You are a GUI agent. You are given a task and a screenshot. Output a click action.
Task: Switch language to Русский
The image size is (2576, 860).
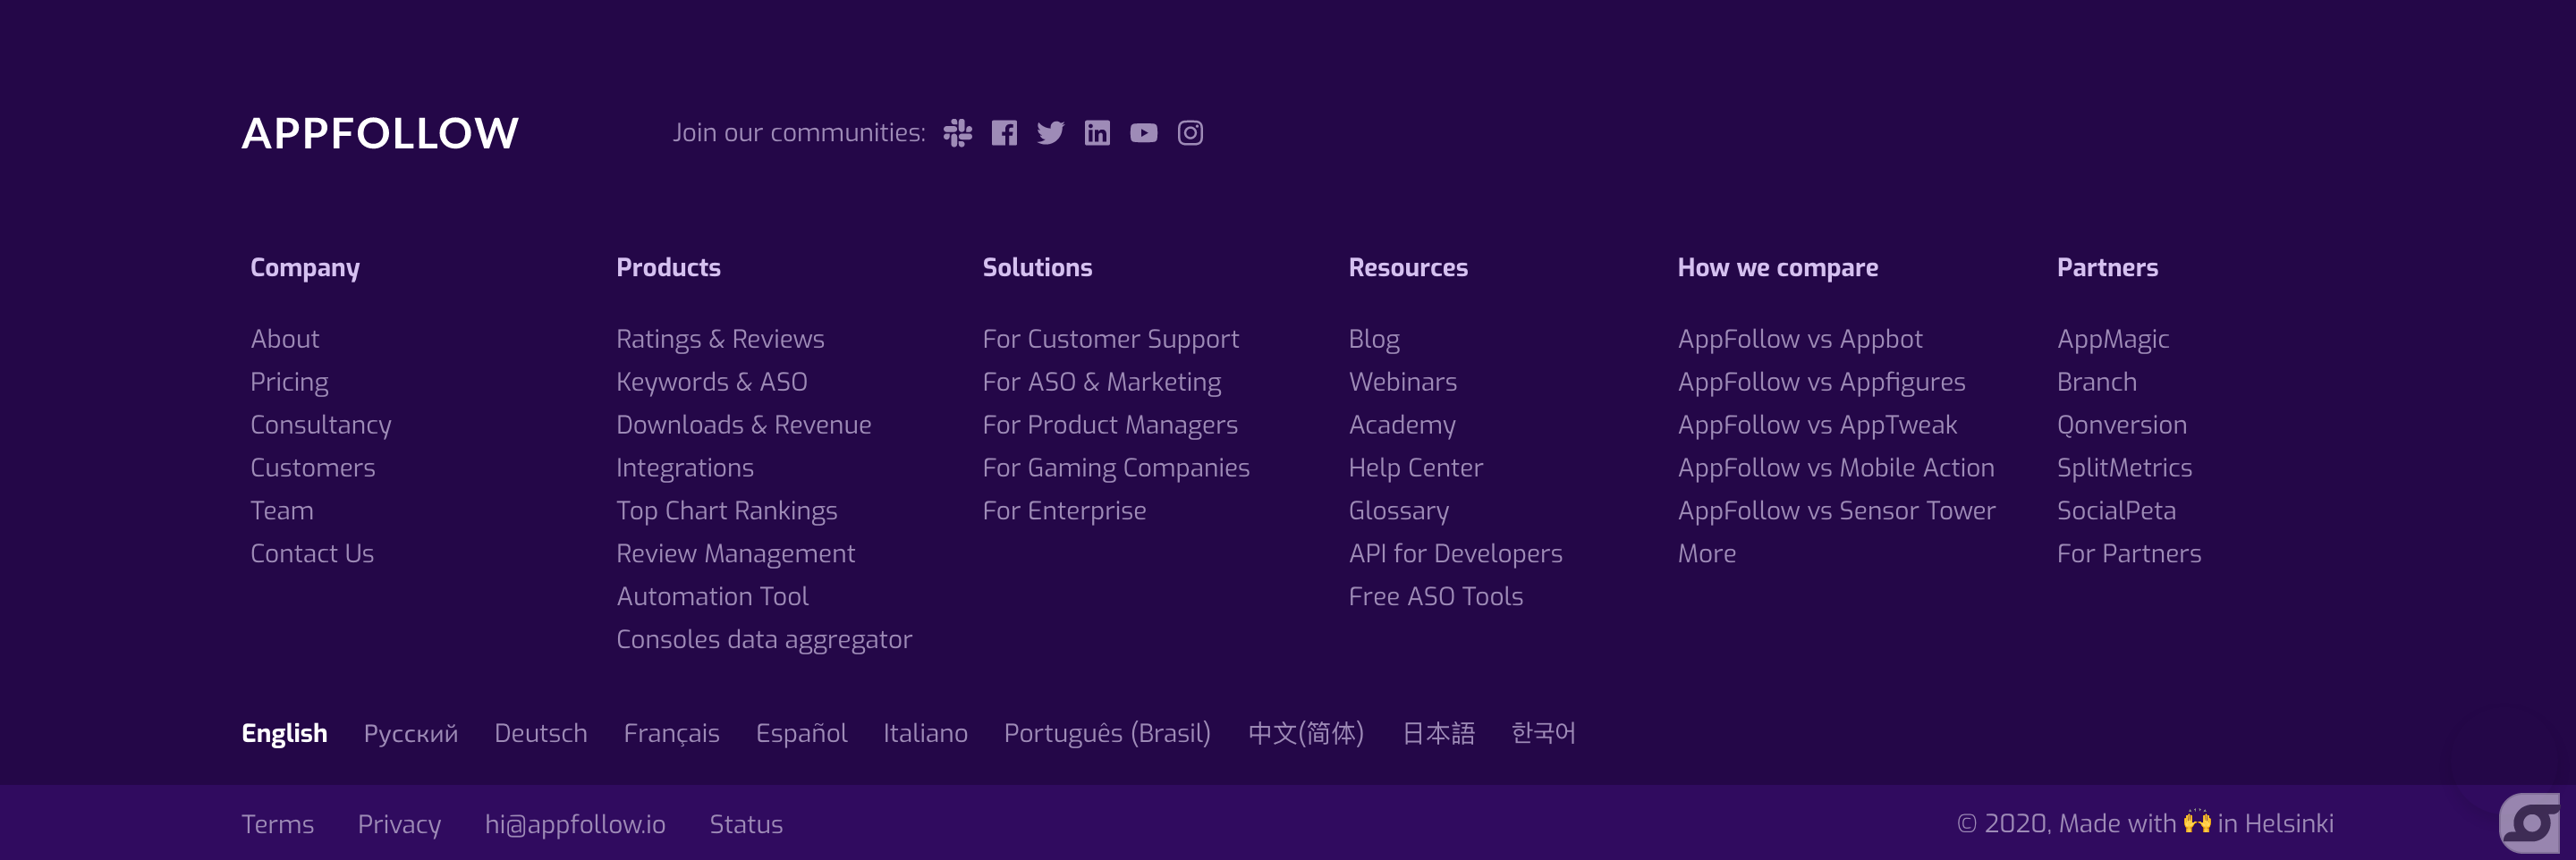coord(411,734)
